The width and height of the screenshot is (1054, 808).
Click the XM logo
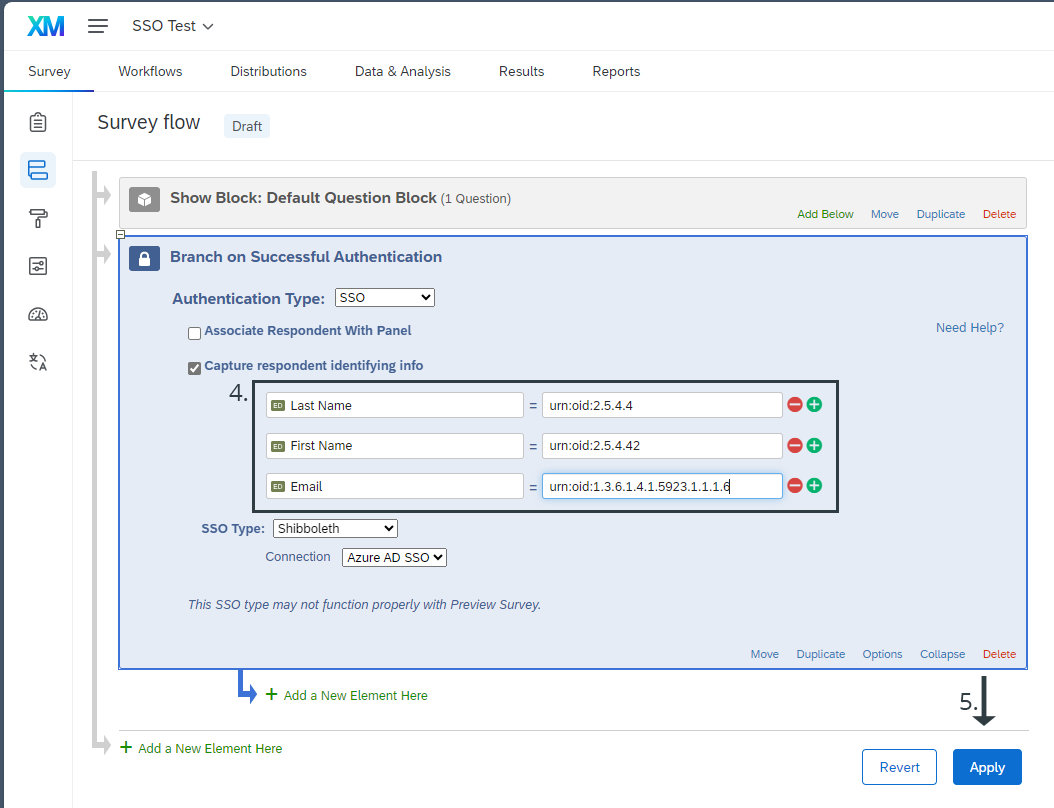[46, 26]
